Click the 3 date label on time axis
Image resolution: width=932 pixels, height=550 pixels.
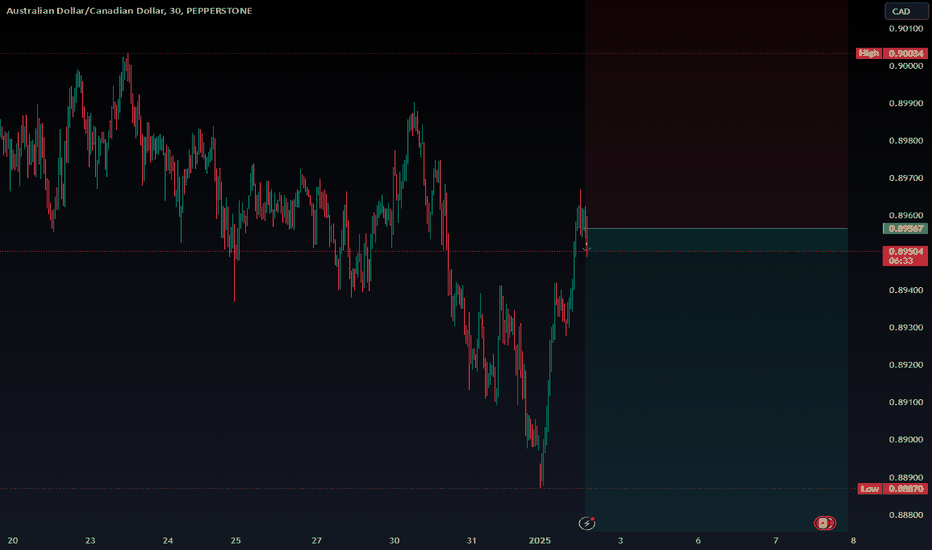coord(621,540)
